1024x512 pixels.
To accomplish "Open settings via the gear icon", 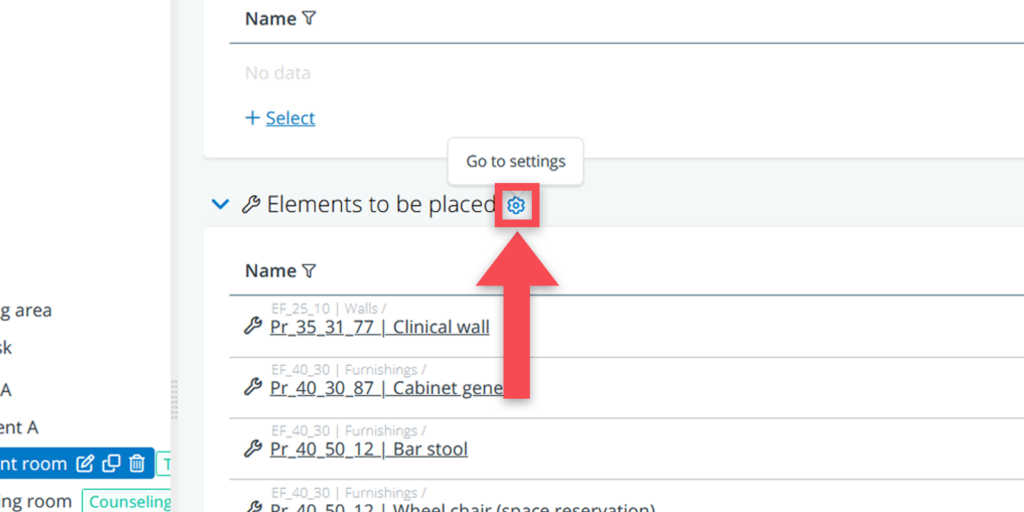I will point(516,205).
